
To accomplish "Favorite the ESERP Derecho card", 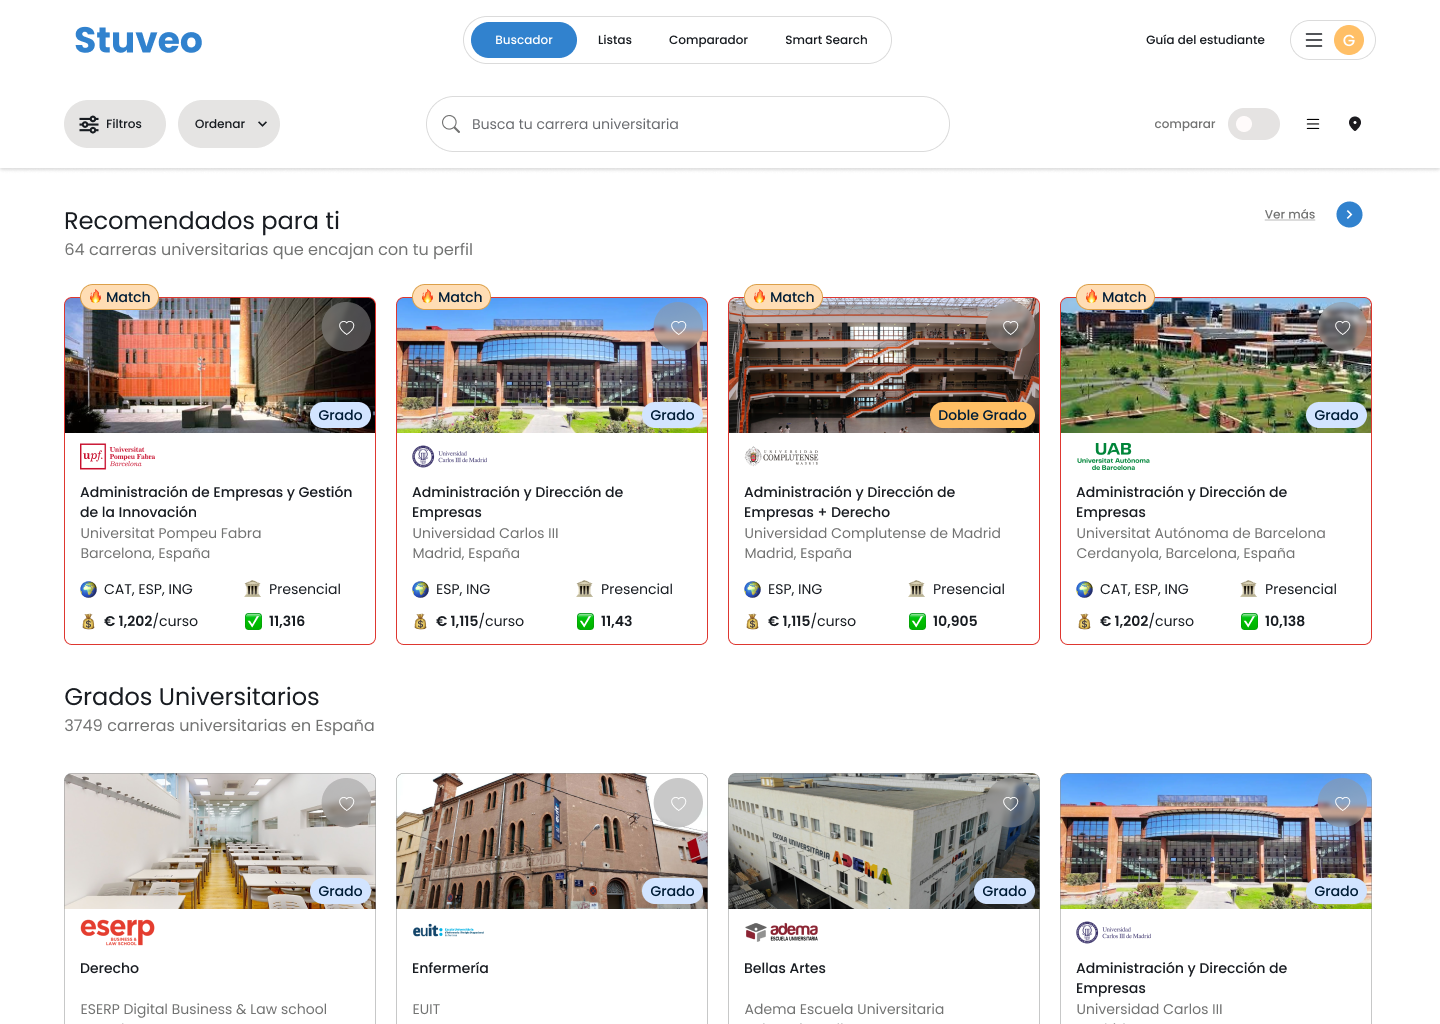I will 346,803.
